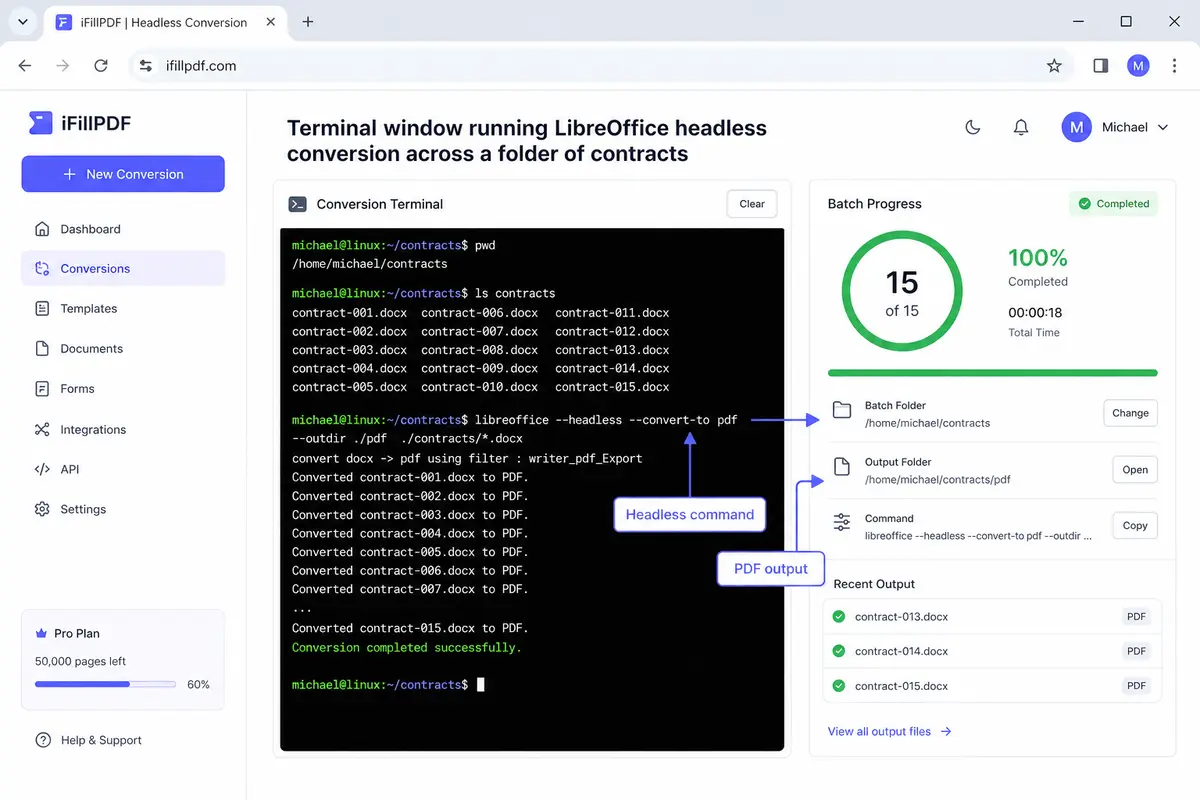The image size is (1200, 800).
Task: Click green check beside contract-014.docx
Action: click(839, 651)
